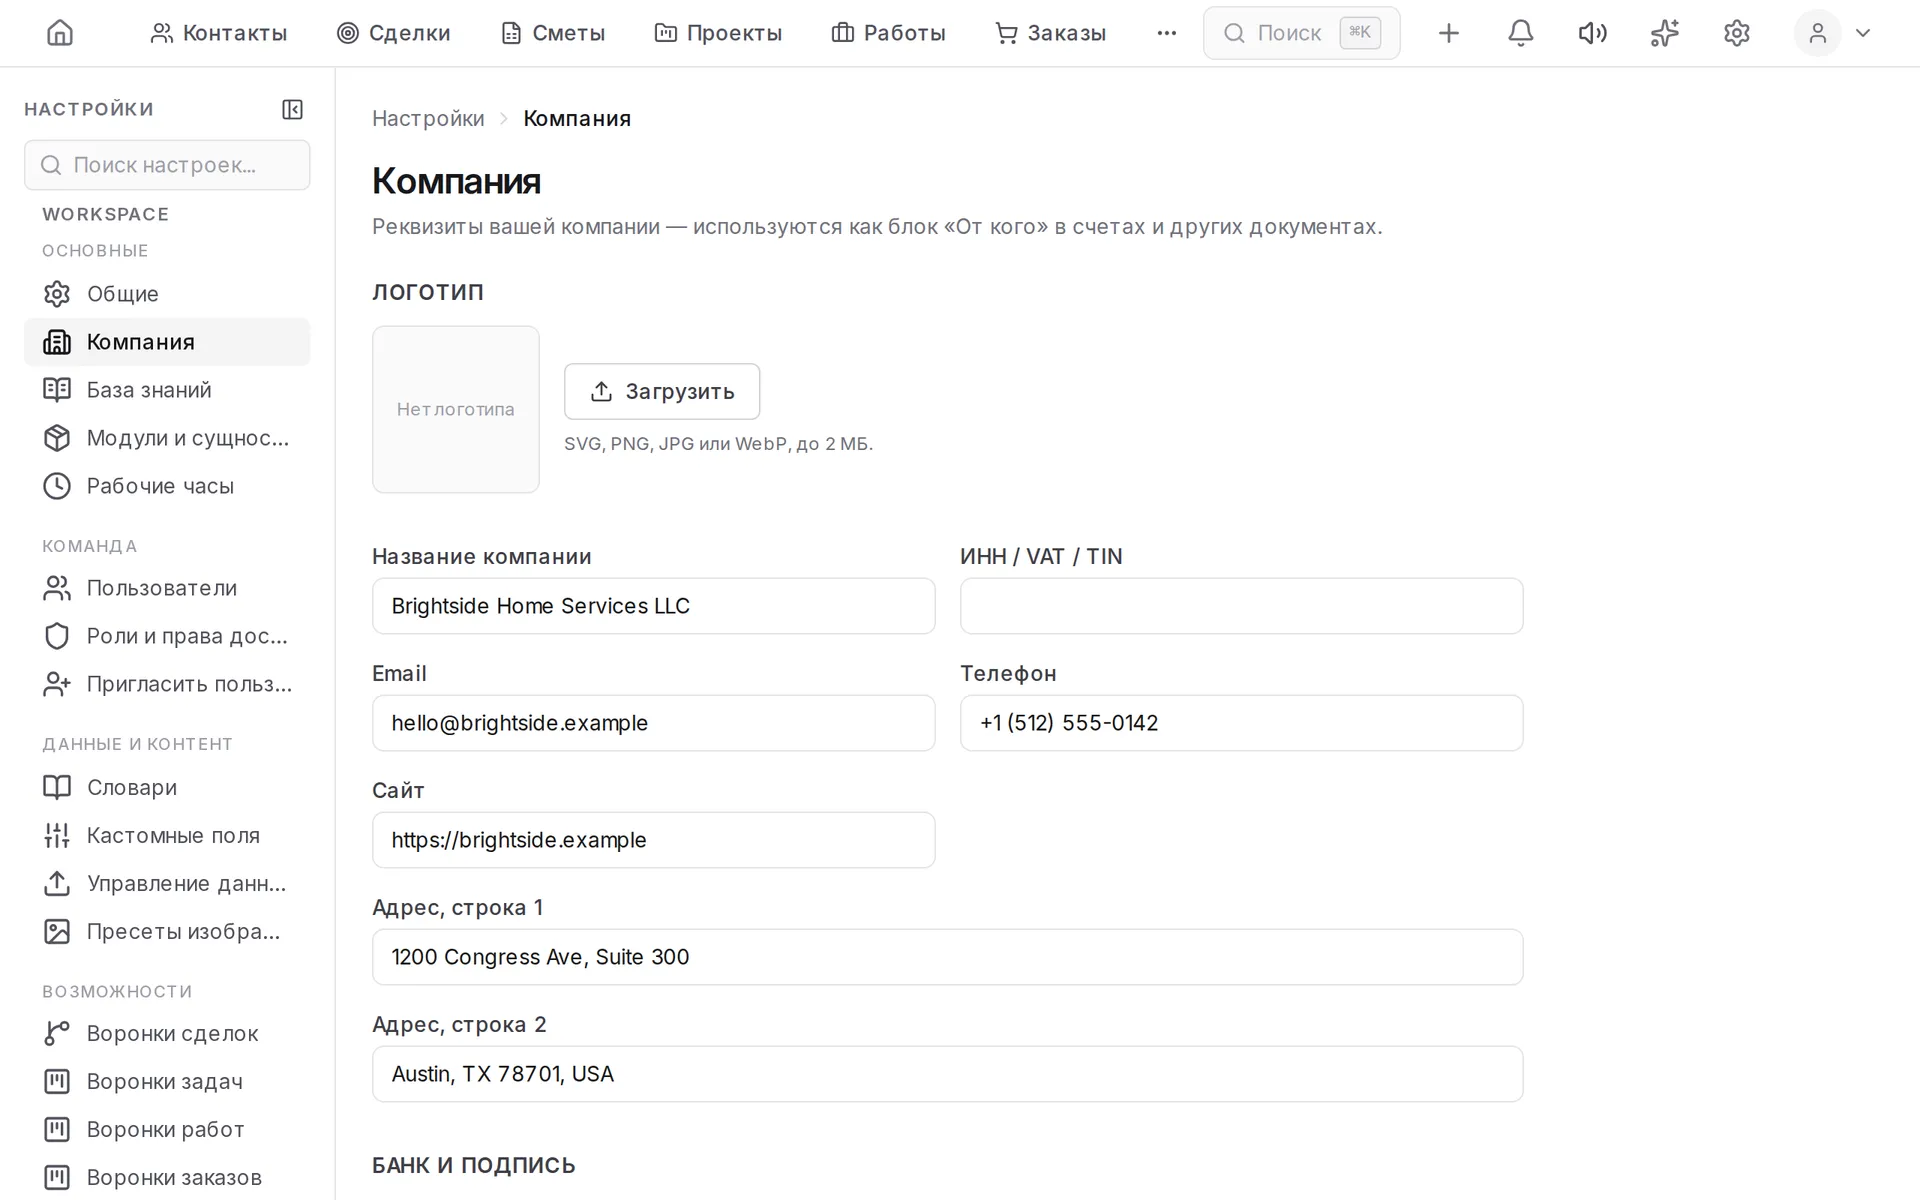
Task: Click the Загрузить logo upload button
Action: [661, 391]
